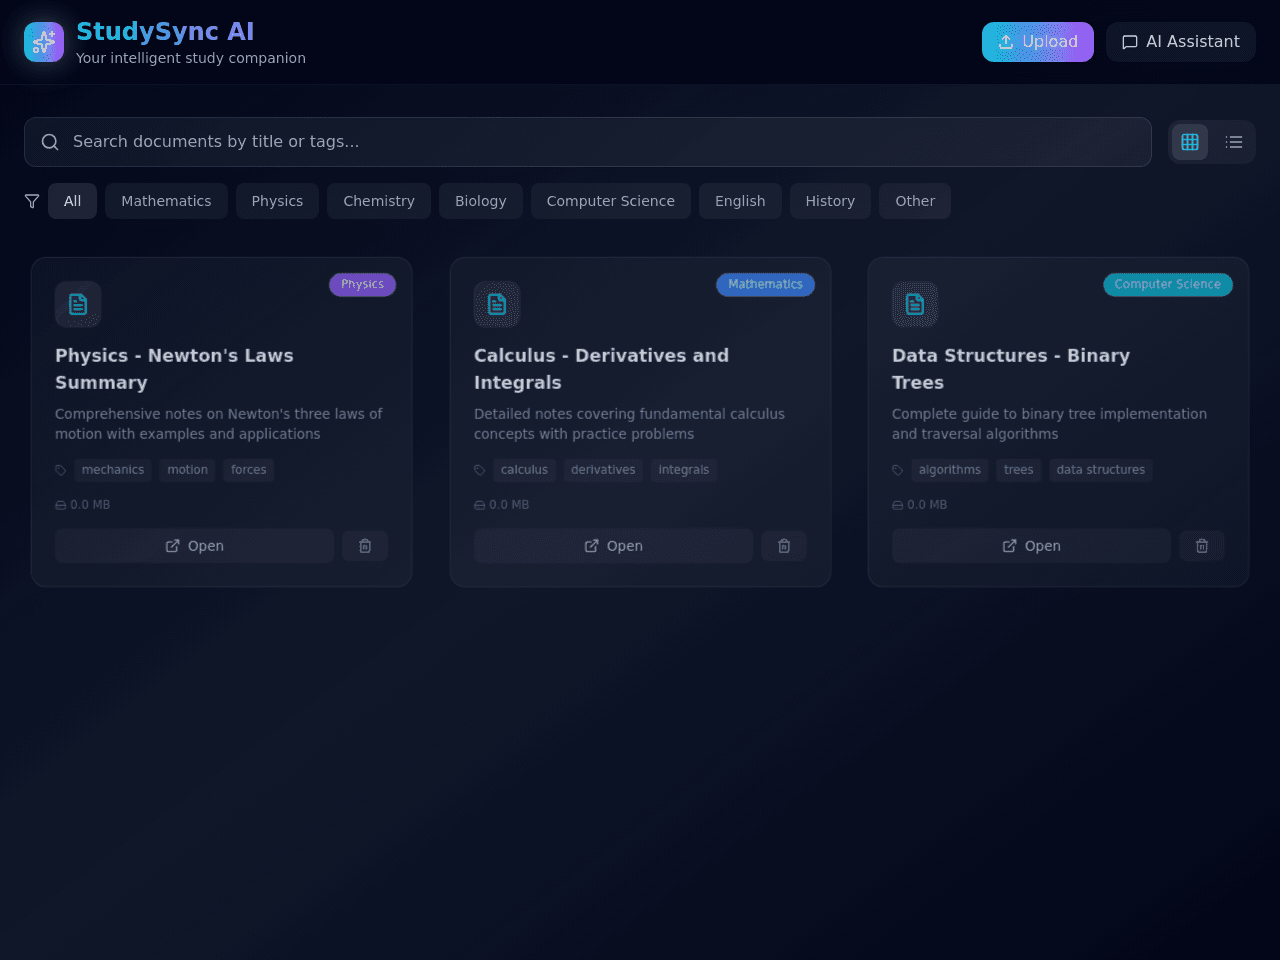
Task: Click the forces tag
Action: (249, 470)
